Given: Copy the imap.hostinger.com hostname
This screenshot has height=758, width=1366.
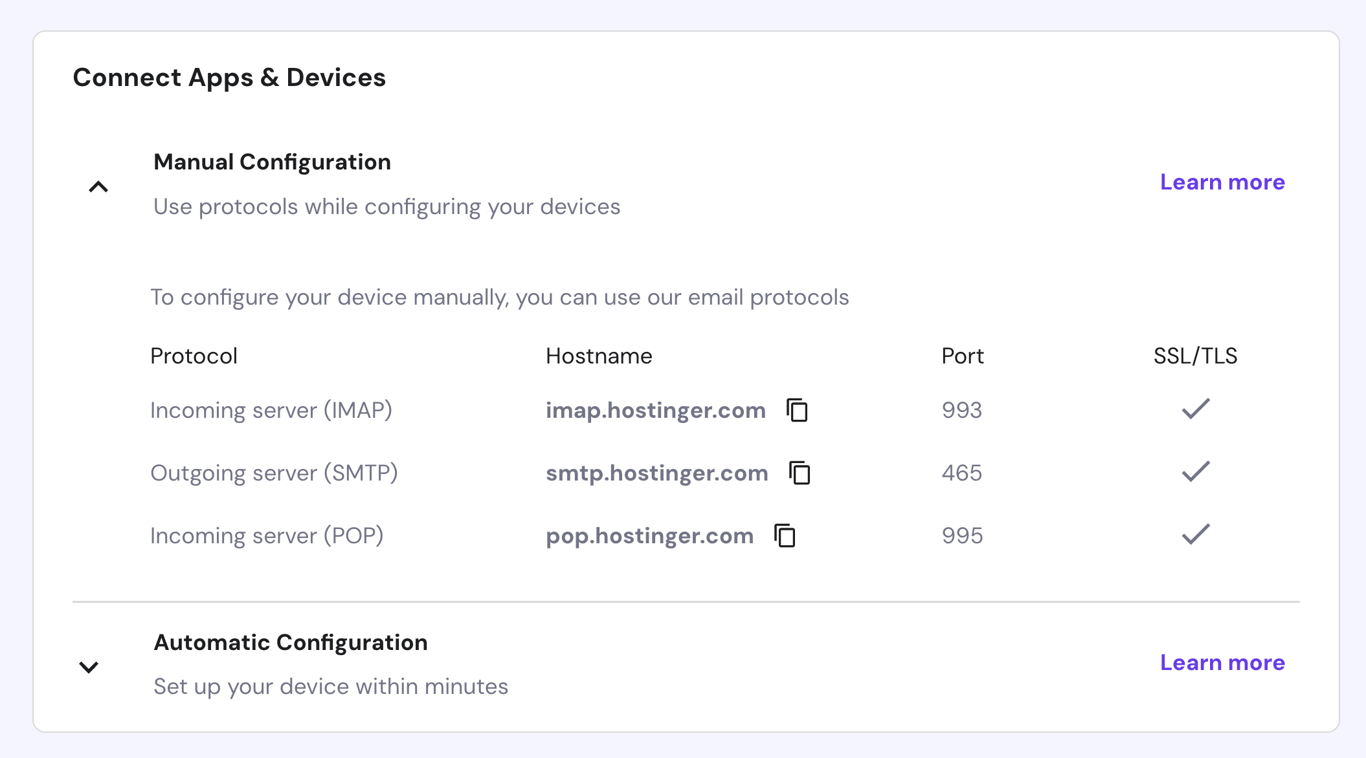Looking at the screenshot, I should 797,409.
